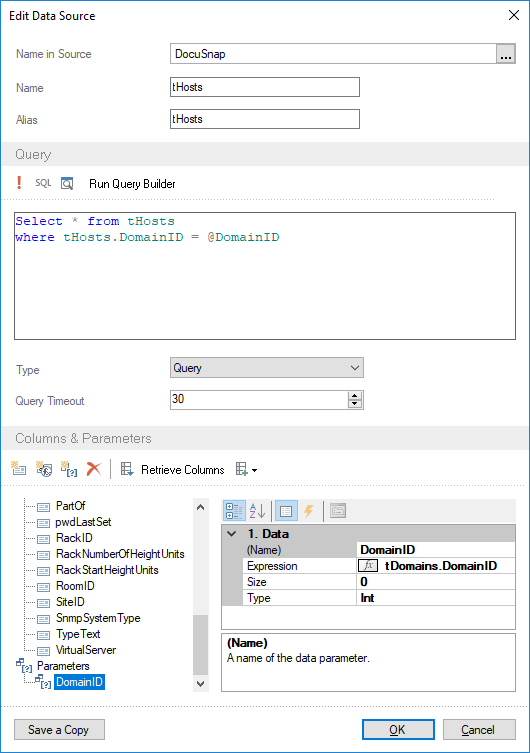This screenshot has width=530, height=753.
Task: Click the SiteID column icon
Action: [44, 603]
